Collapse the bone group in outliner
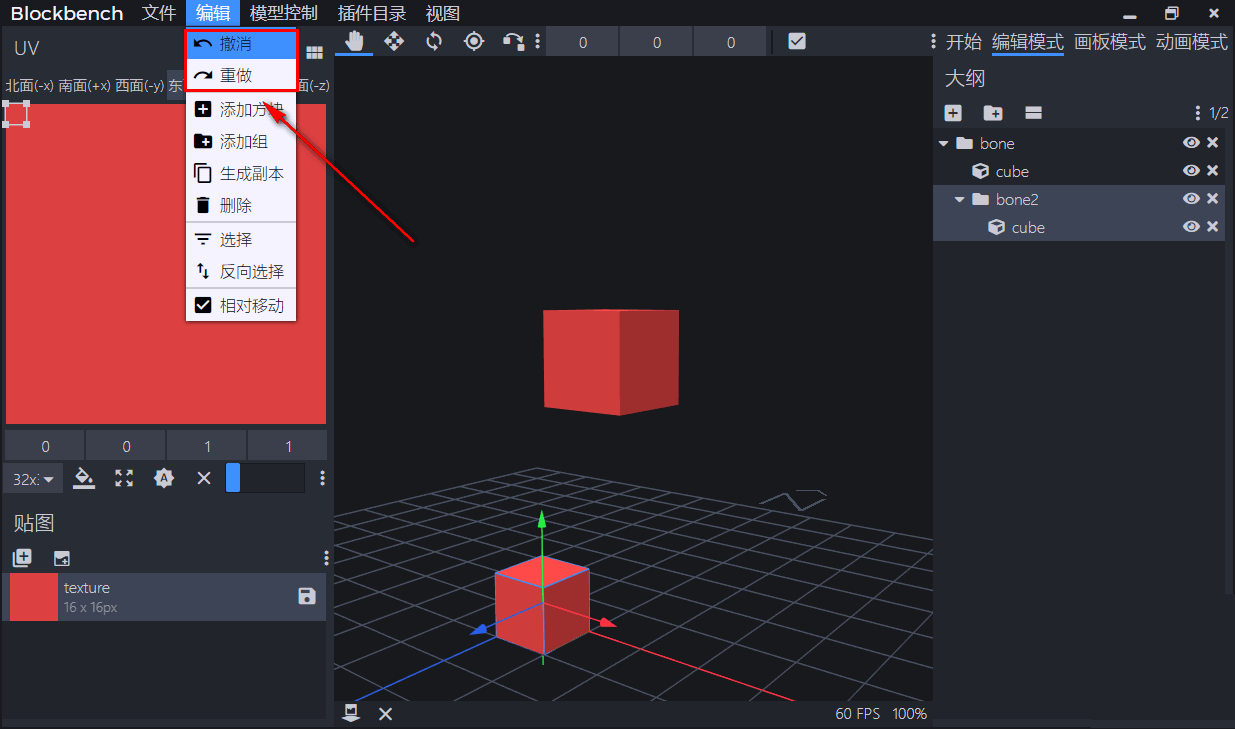 coord(943,143)
